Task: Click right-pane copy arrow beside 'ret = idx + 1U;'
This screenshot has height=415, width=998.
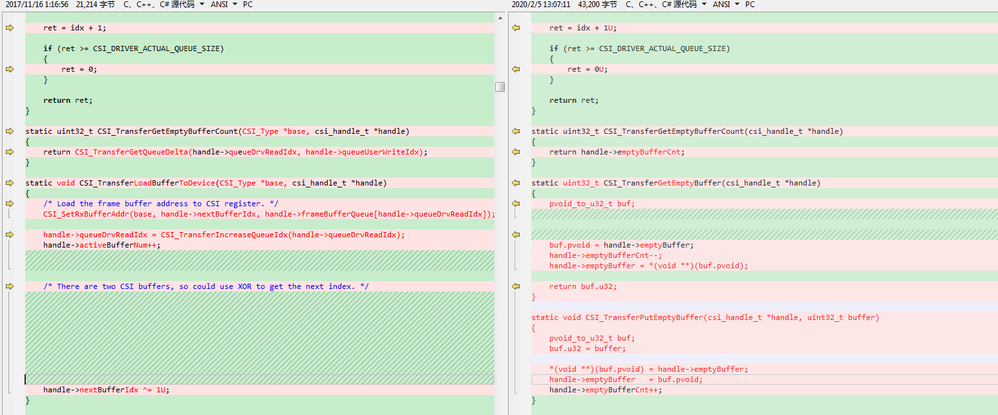Action: [x=516, y=28]
